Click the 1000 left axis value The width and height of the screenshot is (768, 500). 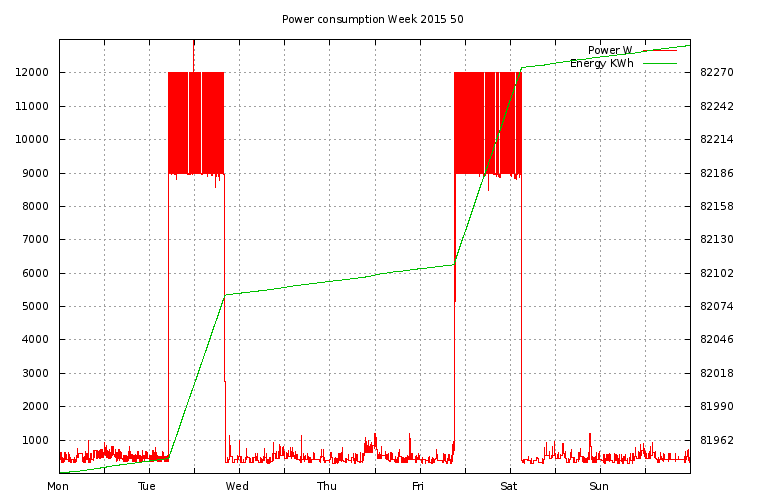point(35,440)
